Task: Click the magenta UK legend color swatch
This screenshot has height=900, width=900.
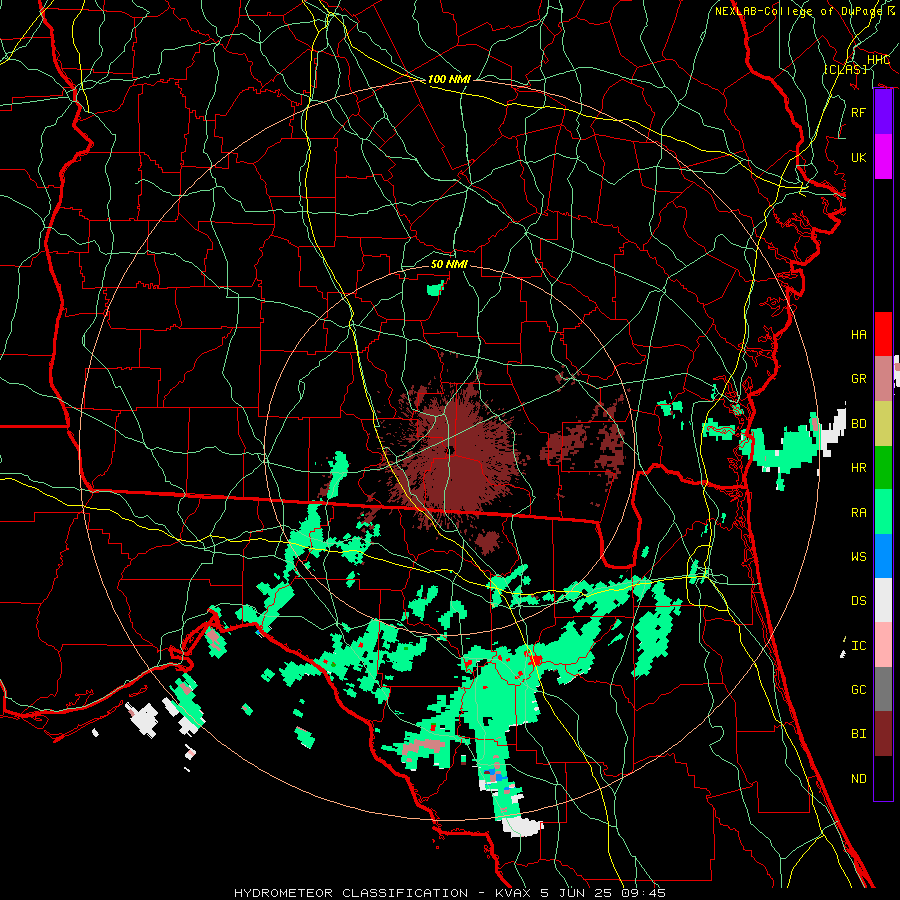Action: (883, 157)
